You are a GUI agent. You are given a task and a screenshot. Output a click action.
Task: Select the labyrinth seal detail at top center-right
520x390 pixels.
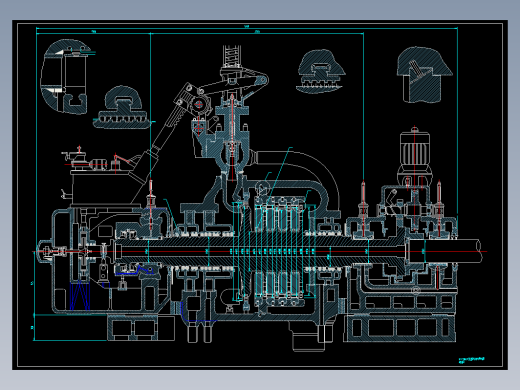point(321,71)
